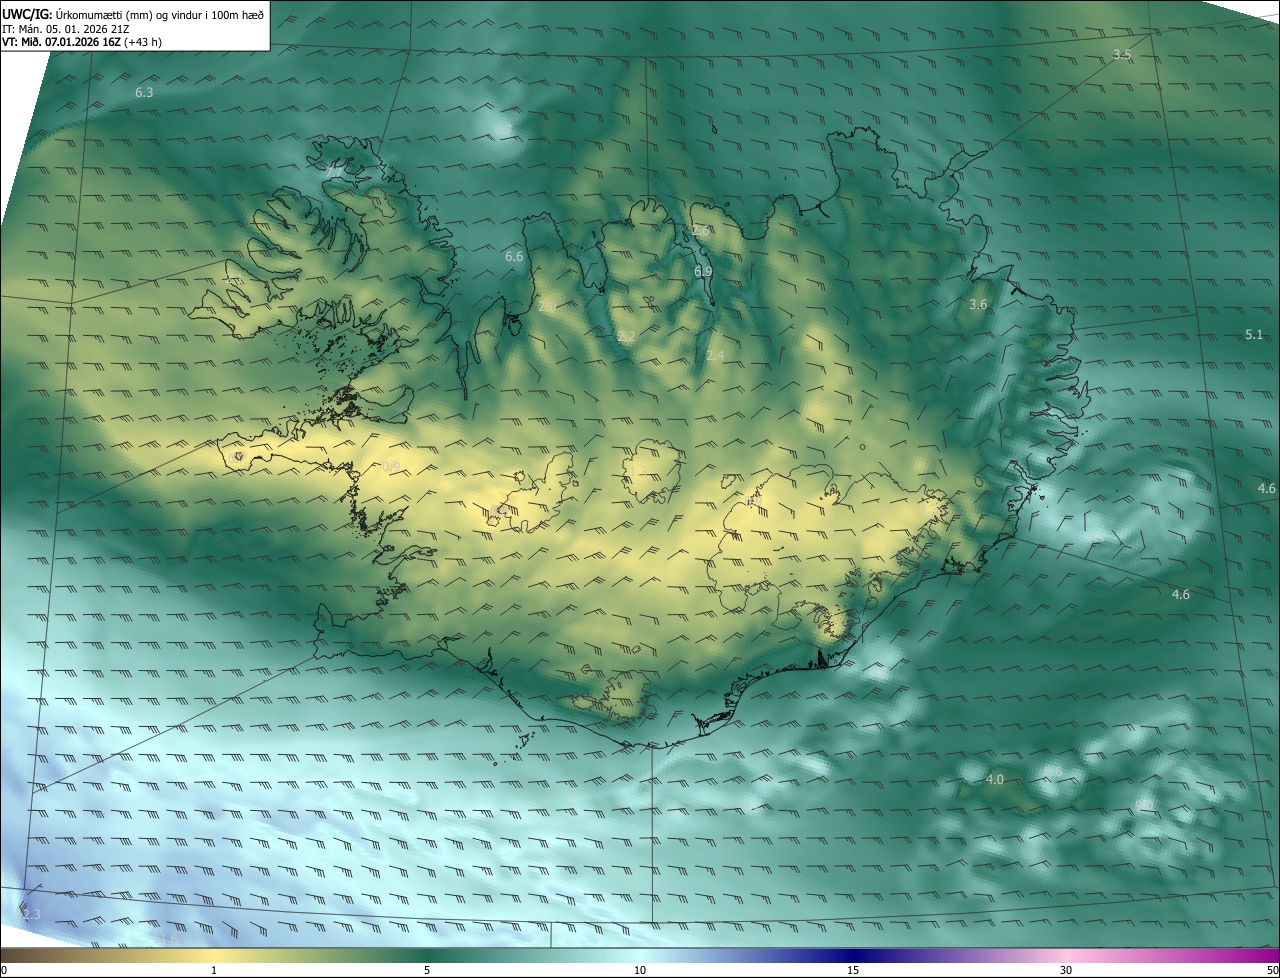This screenshot has width=1280, height=978.
Task: Click the 'VT: Mið. 07.01.2026 16Z (+43 h)' line
Action: tap(81, 43)
